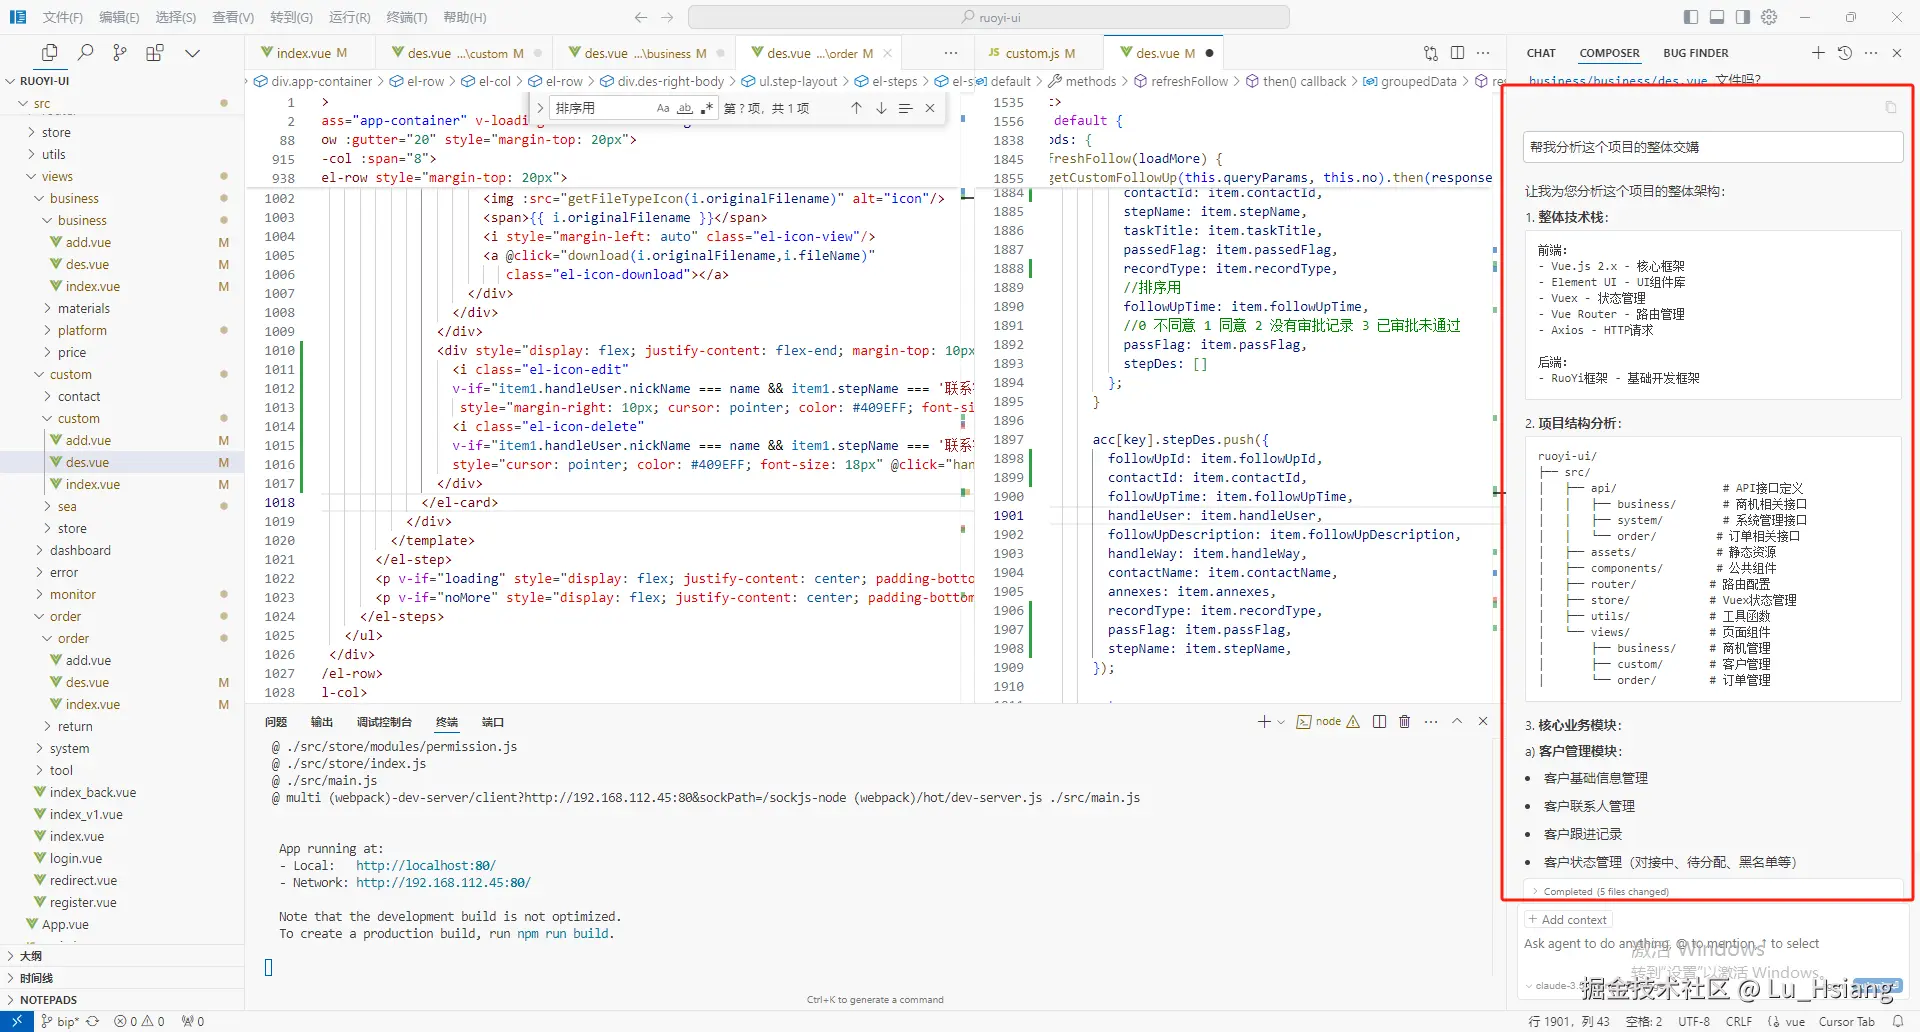The image size is (1920, 1032).
Task: Expand the dashboard folder
Action: tap(80, 550)
